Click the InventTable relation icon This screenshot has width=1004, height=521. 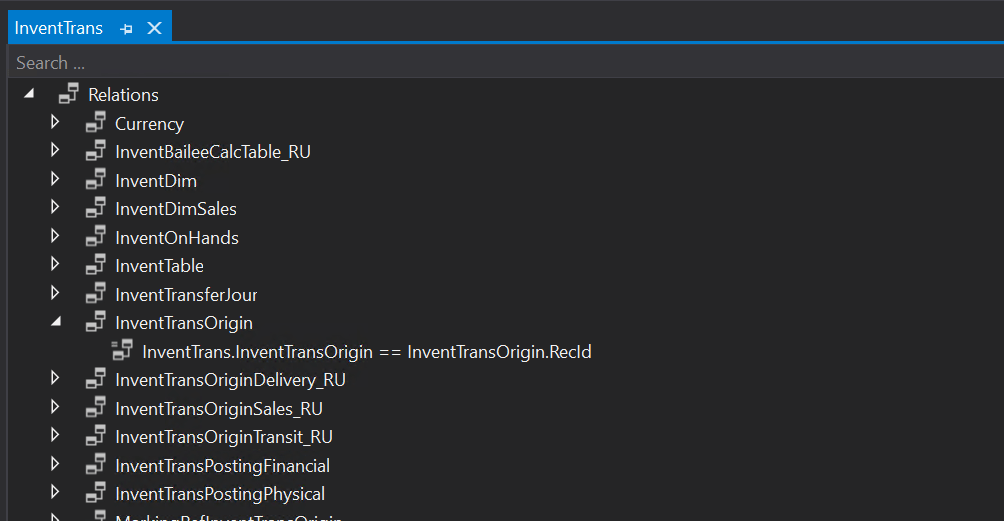point(96,266)
